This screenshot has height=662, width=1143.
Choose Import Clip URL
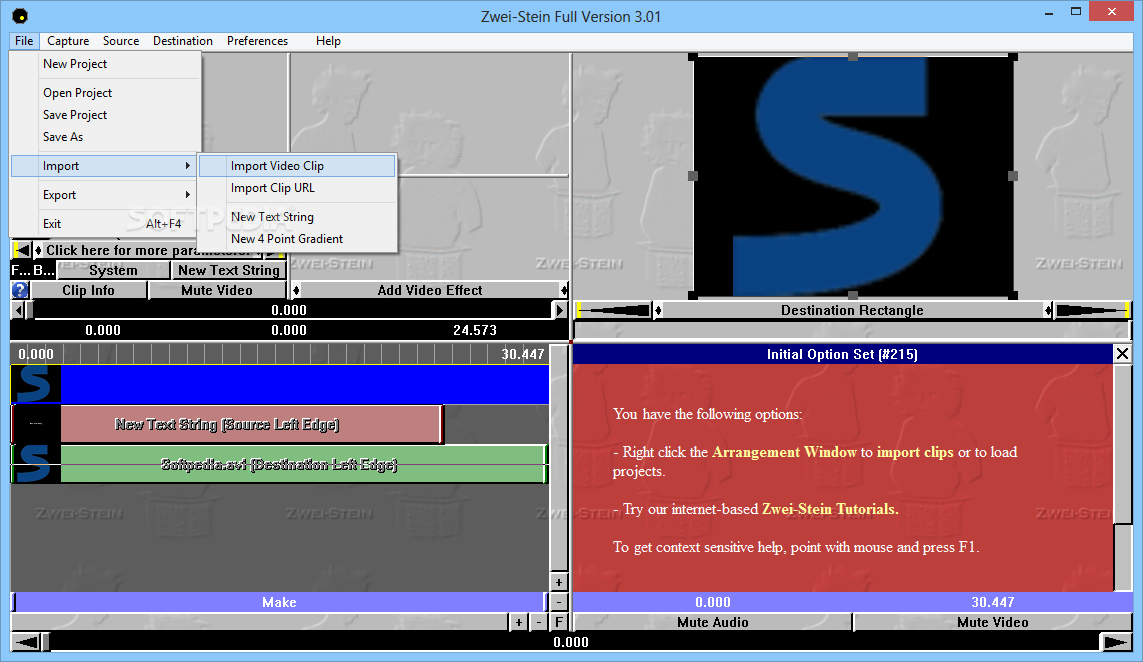[297, 188]
